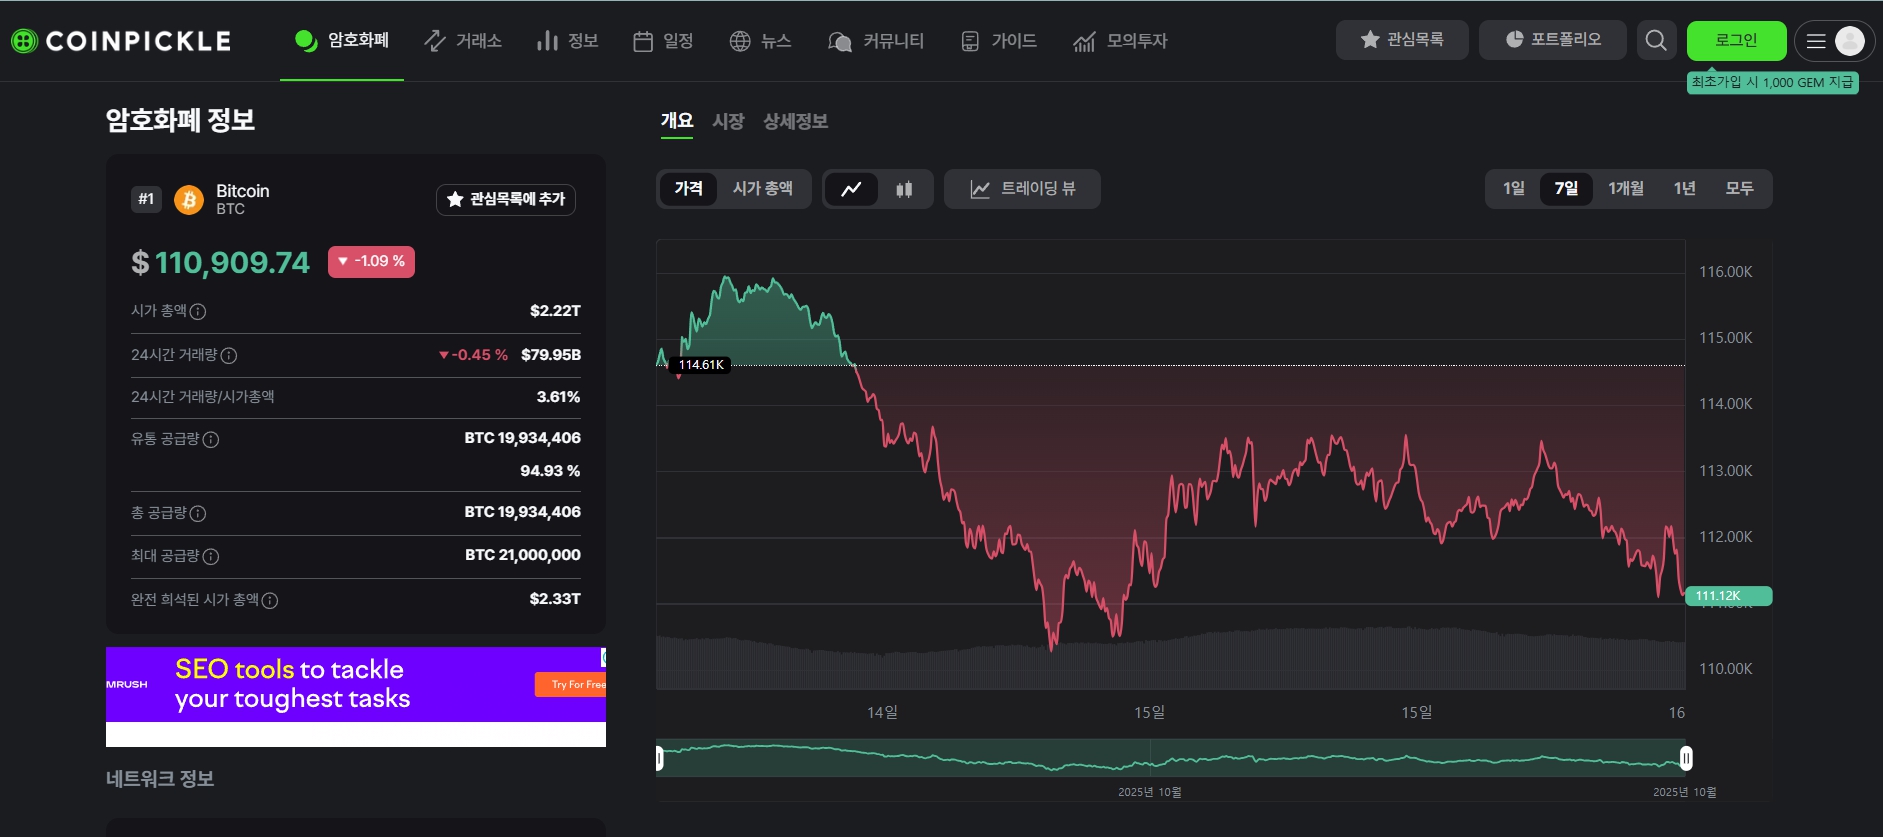Open the 시장 tab
The image size is (1883, 837).
coord(728,121)
